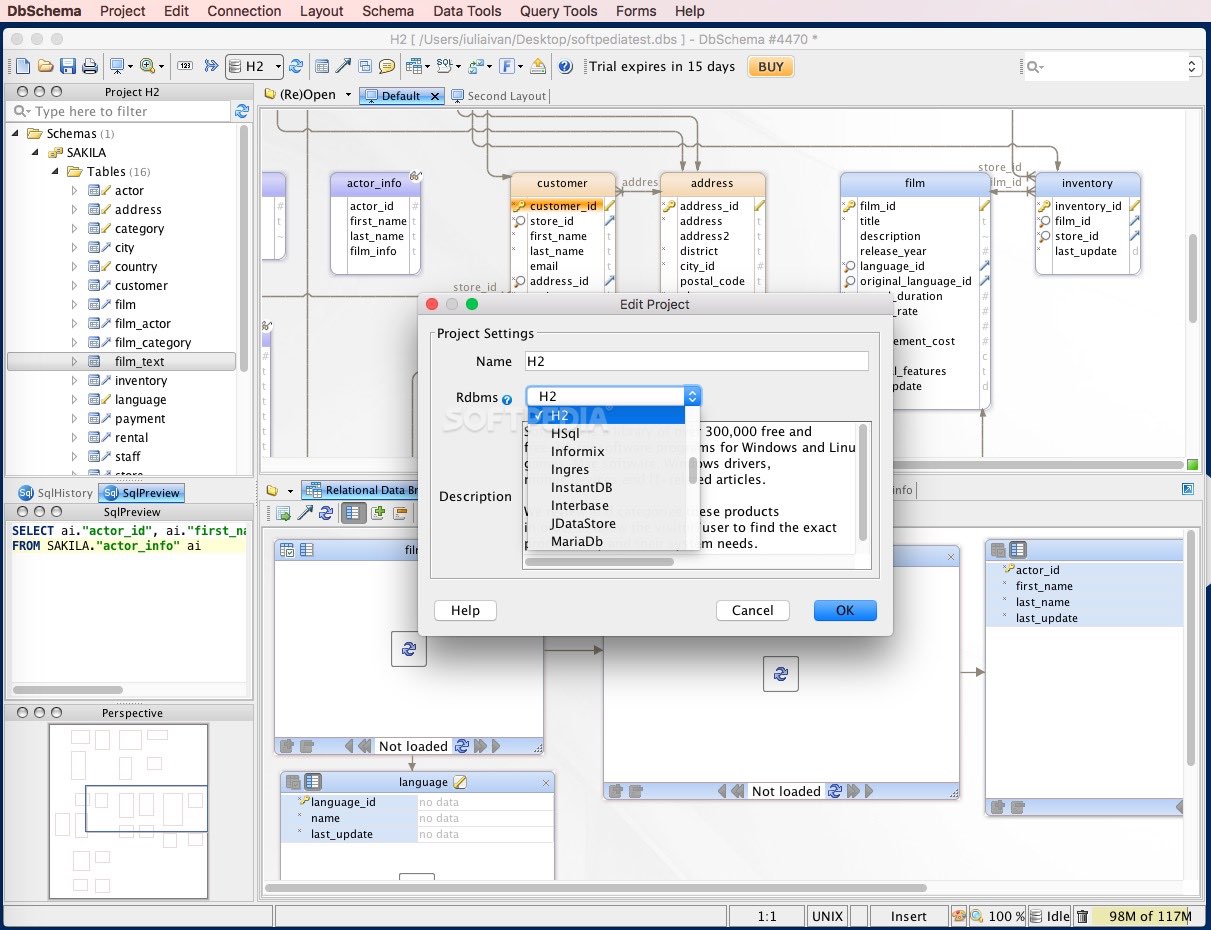Screen dimensions: 1211x930
Task: Click the memory usage 98M of 117M bar
Action: coord(1150,916)
